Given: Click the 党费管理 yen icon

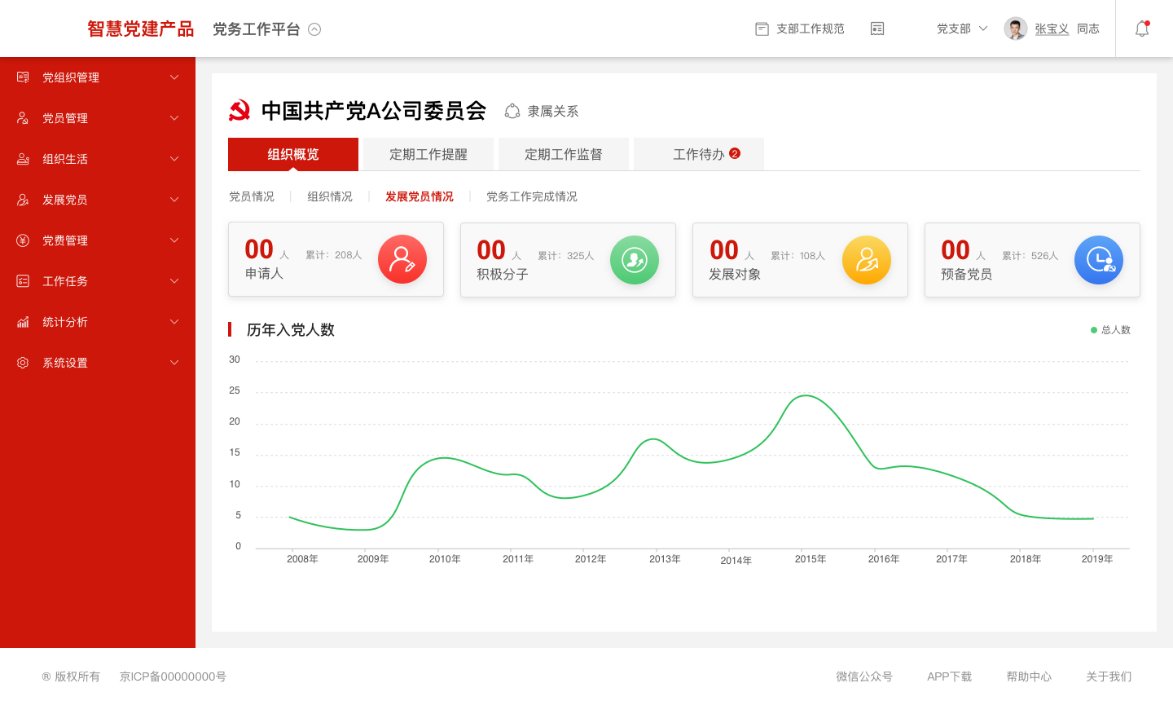Looking at the screenshot, I should point(22,240).
